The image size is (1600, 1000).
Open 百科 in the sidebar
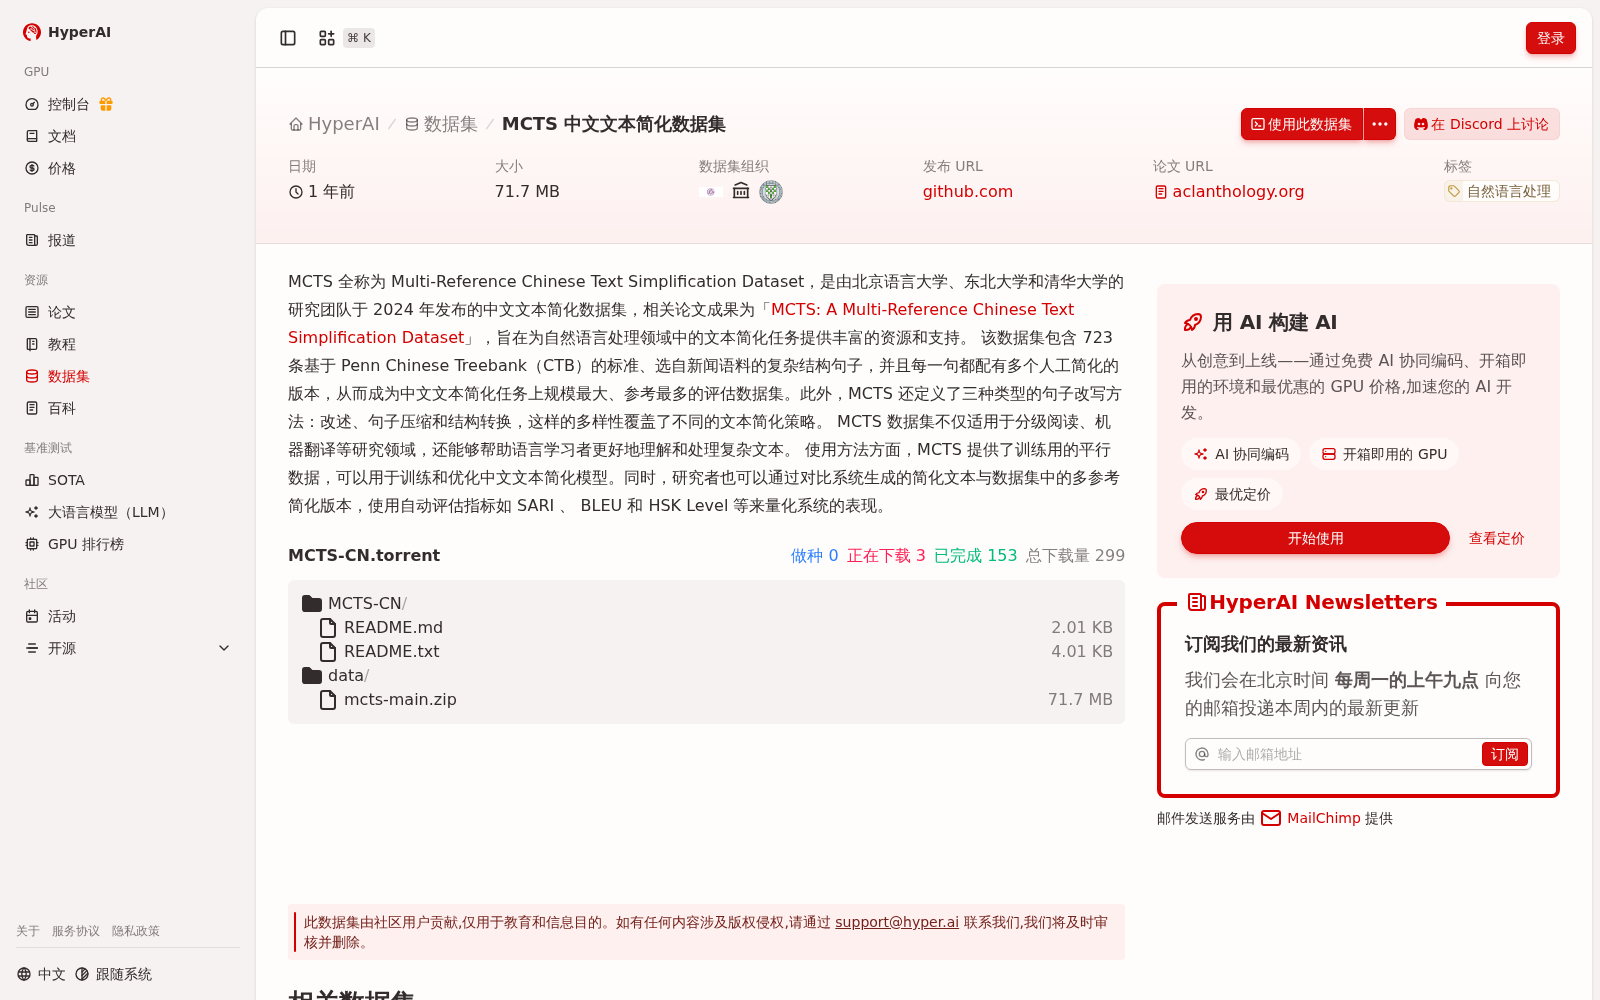coord(50,408)
